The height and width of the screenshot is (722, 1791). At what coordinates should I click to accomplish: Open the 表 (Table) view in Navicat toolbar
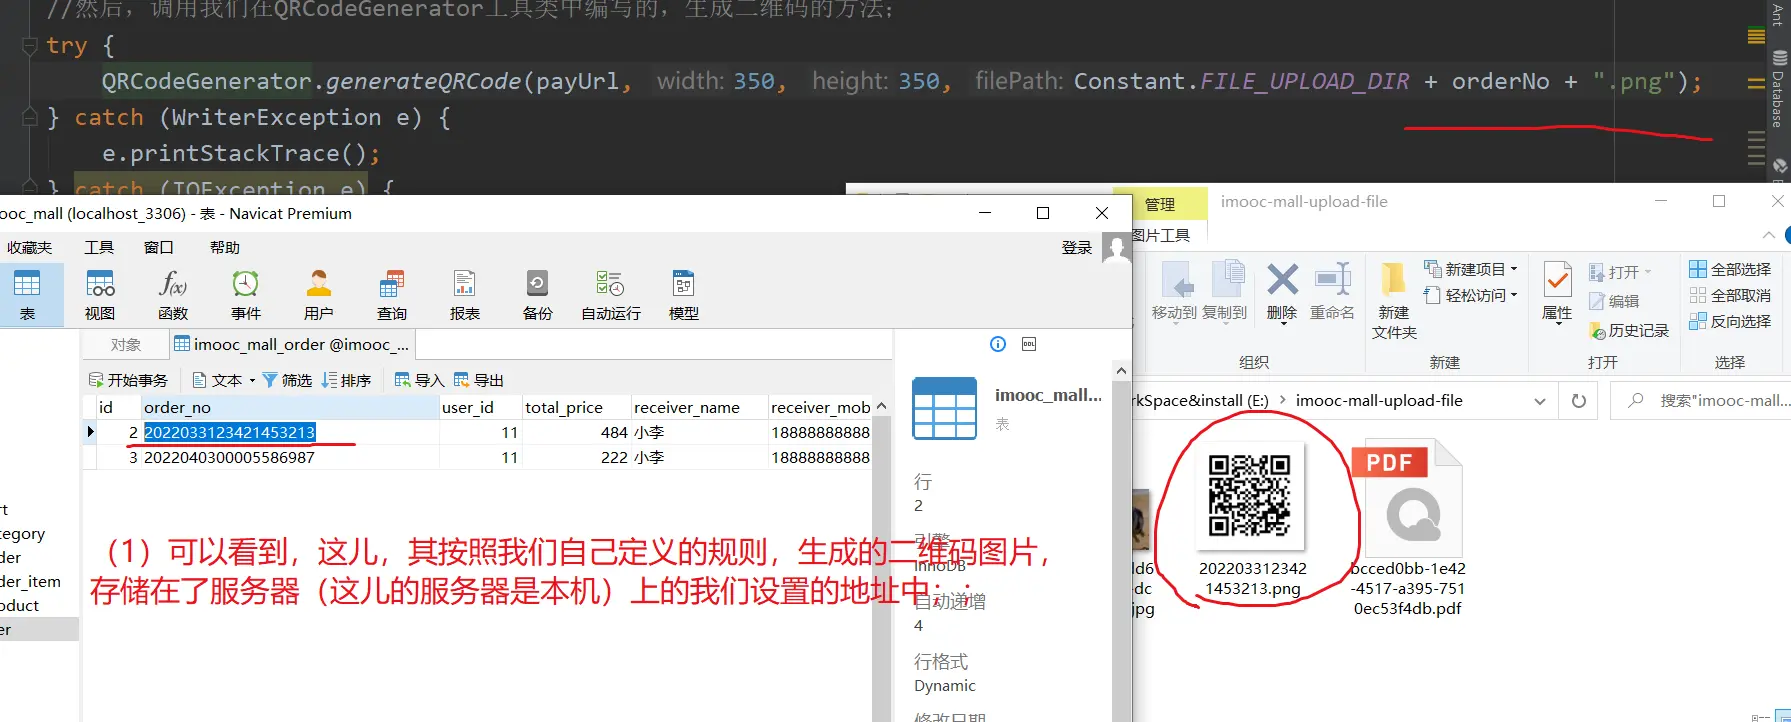(27, 295)
